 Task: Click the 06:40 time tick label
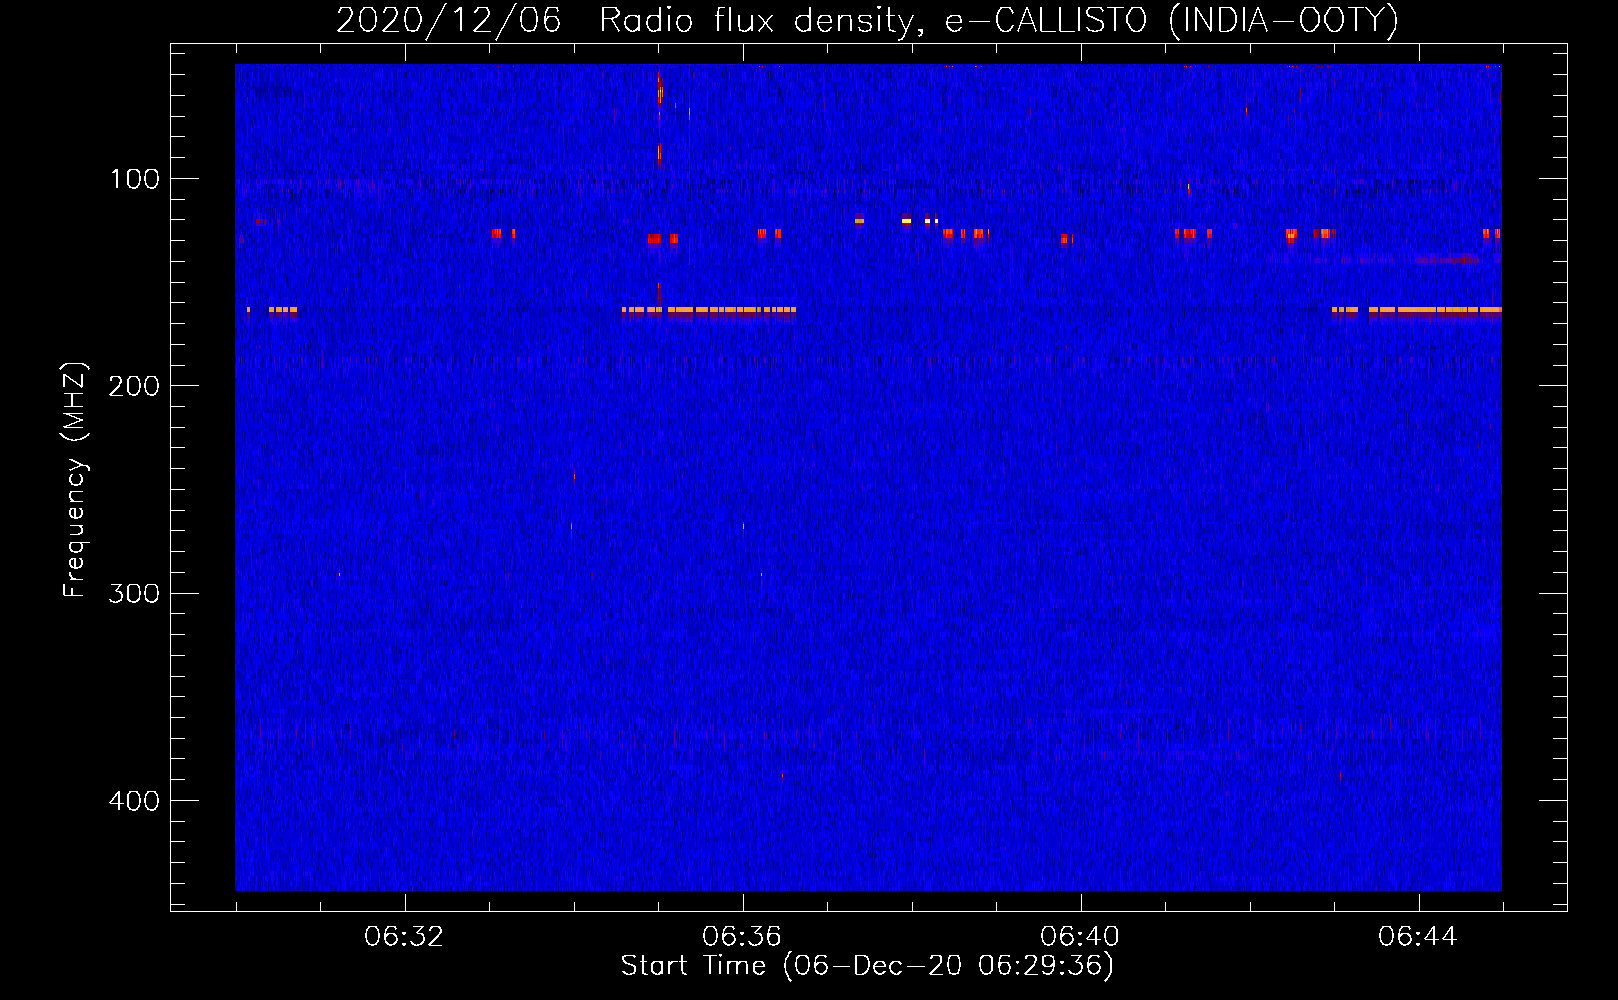pos(1080,937)
